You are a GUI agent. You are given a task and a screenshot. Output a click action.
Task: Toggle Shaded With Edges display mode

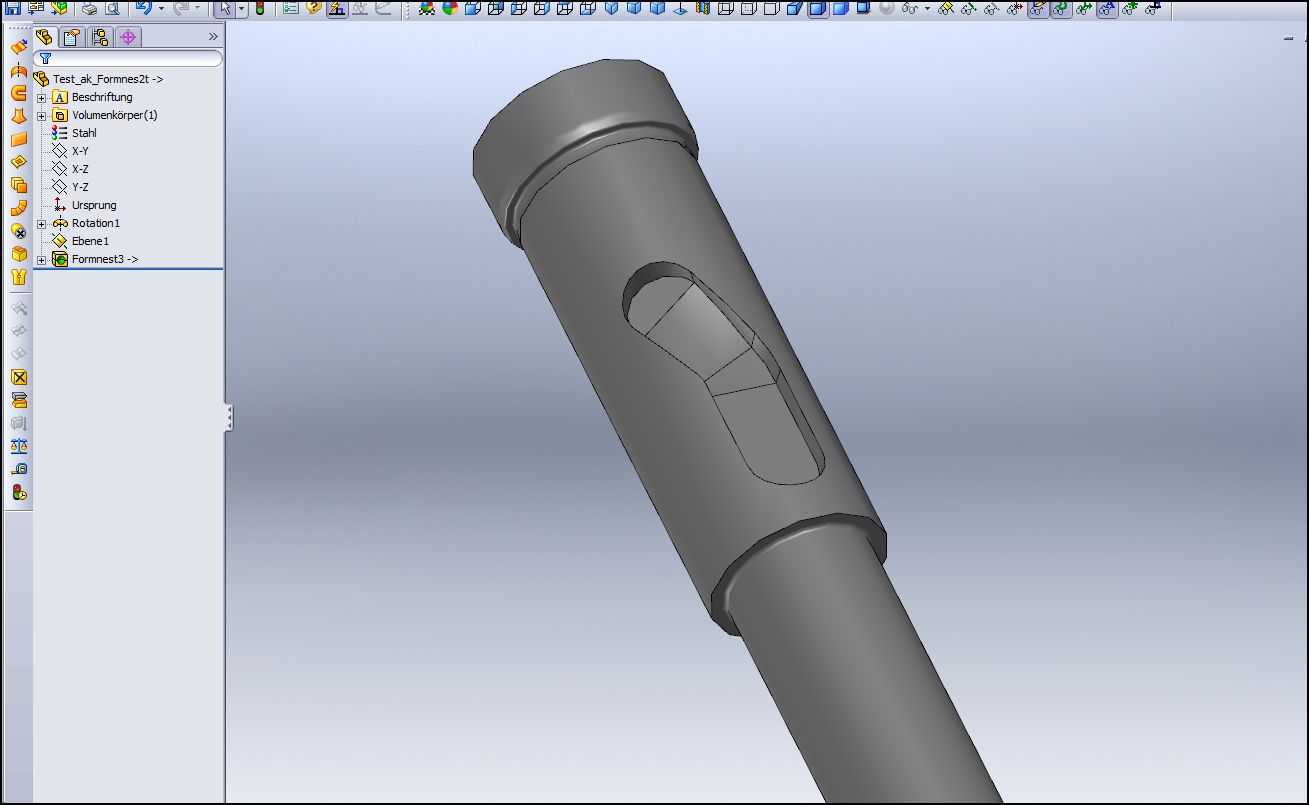click(x=818, y=8)
